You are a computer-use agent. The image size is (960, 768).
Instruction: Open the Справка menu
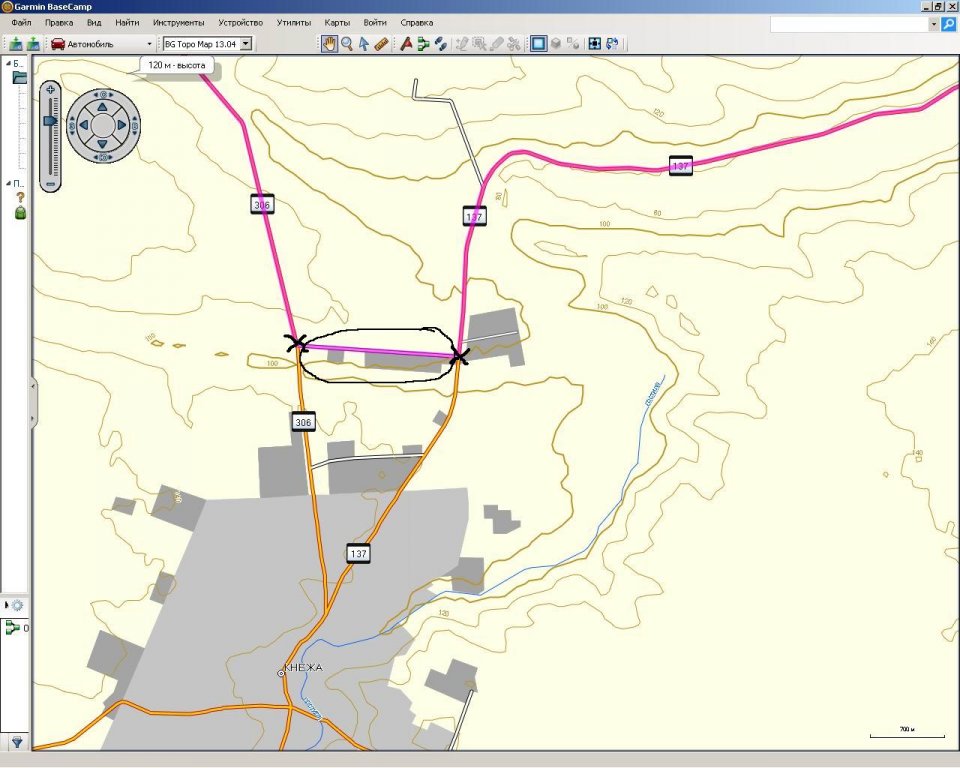point(416,23)
